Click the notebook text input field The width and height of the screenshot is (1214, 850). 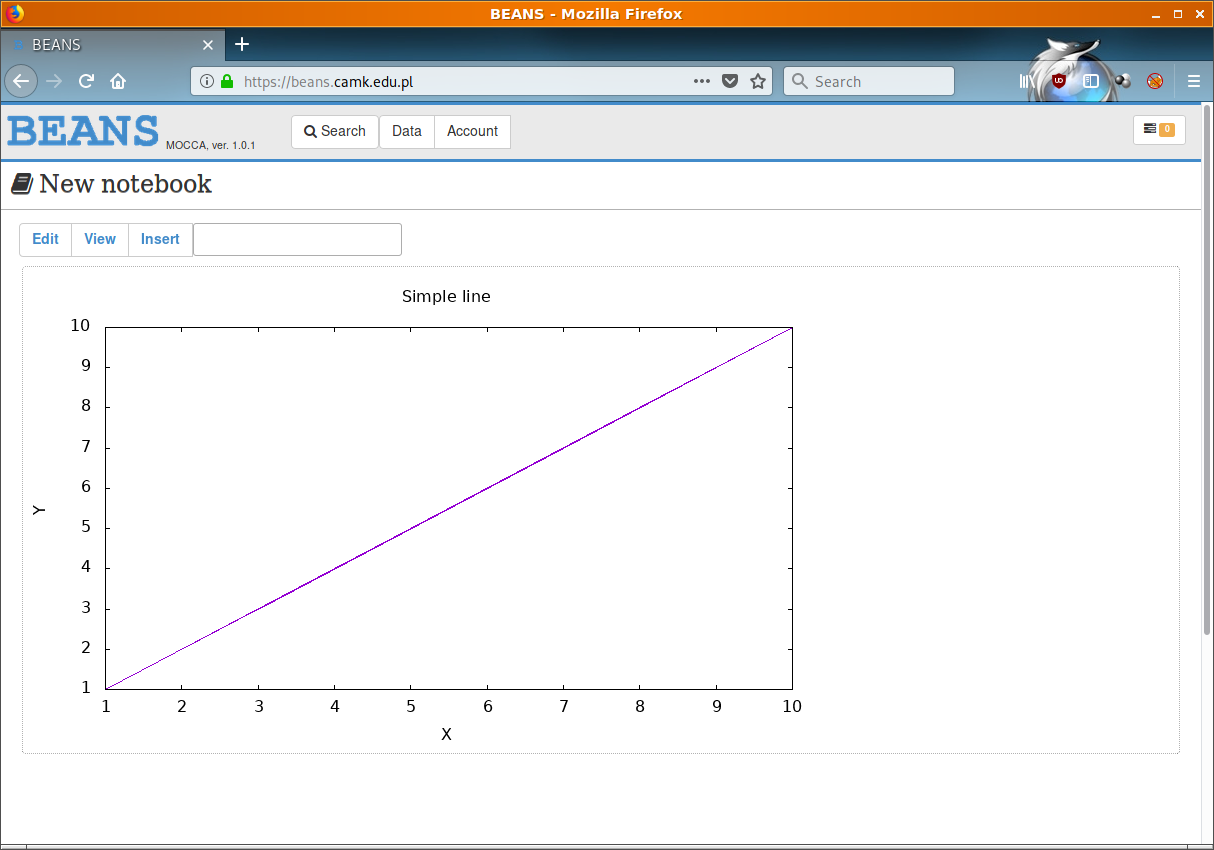tap(297, 240)
